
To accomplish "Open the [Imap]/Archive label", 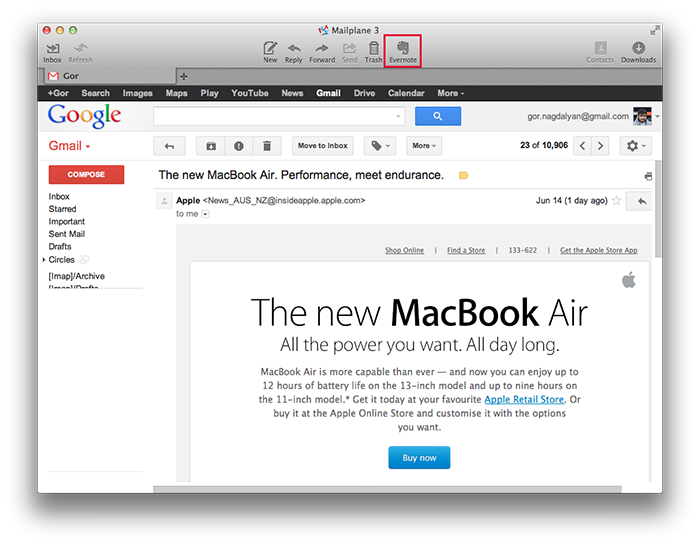I will coord(76,276).
